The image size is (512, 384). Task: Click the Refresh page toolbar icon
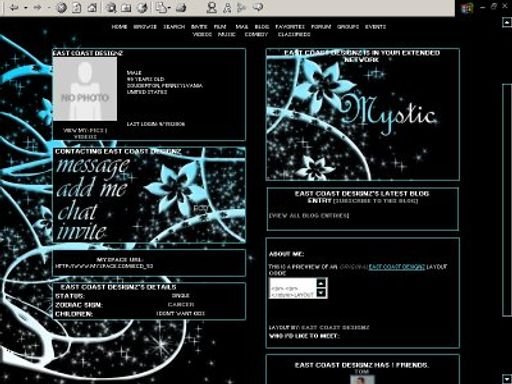(77, 8)
